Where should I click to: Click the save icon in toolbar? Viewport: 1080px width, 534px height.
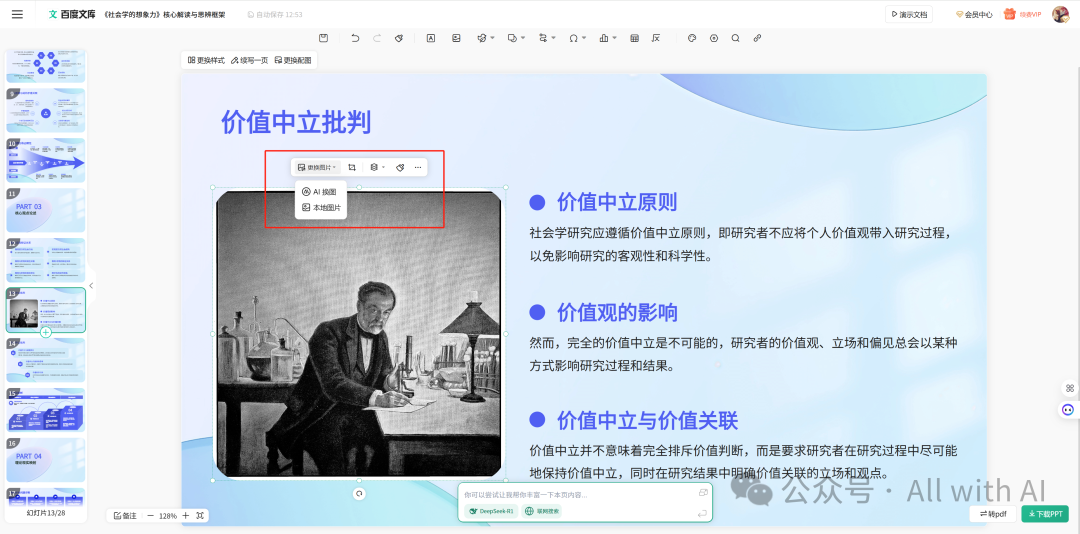(x=324, y=39)
